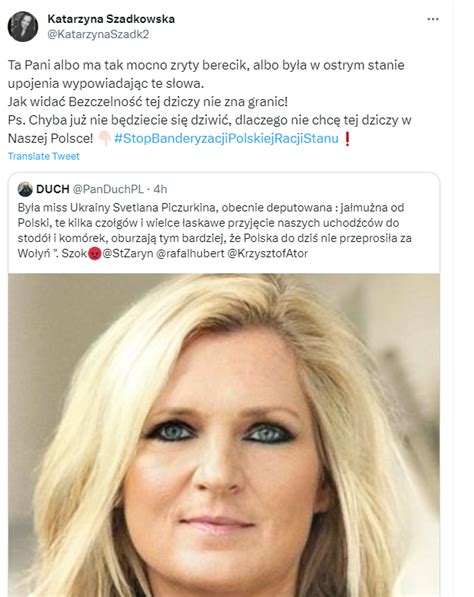Screen dimensions: 474x597
Task: Click the DUCH display name
Action: (x=53, y=189)
